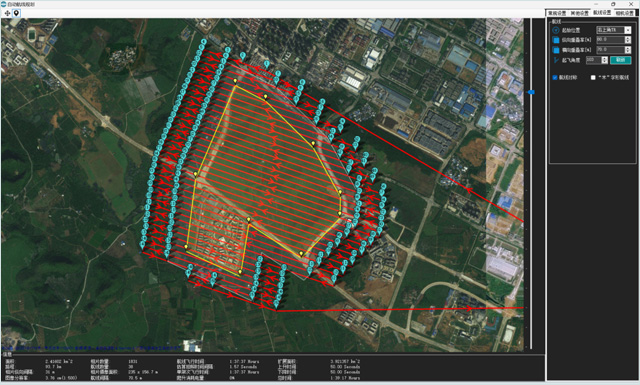Switch to the first settings tab
The image size is (640, 385).
tap(557, 13)
